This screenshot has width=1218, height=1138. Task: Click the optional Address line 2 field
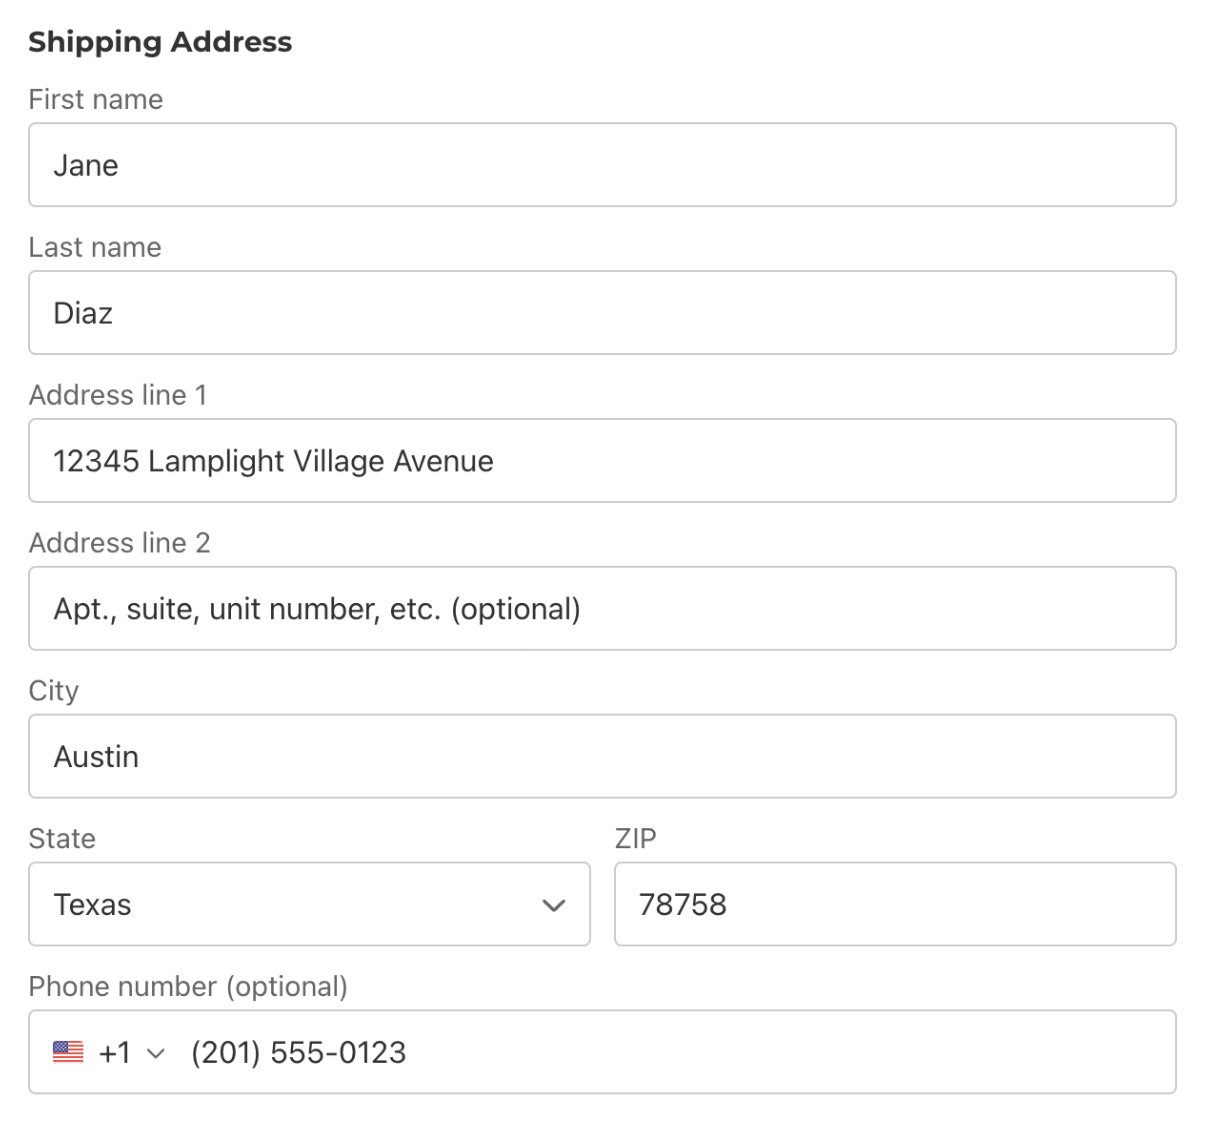click(600, 608)
